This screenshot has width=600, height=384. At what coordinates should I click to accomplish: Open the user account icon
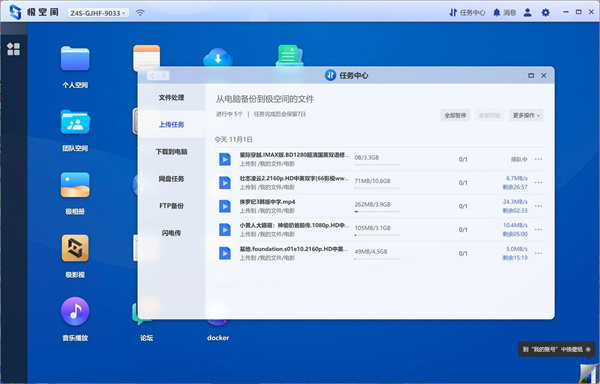pos(528,13)
